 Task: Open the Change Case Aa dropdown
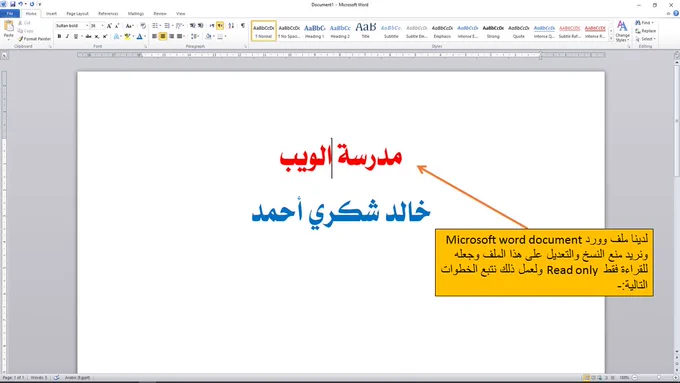coord(129,26)
